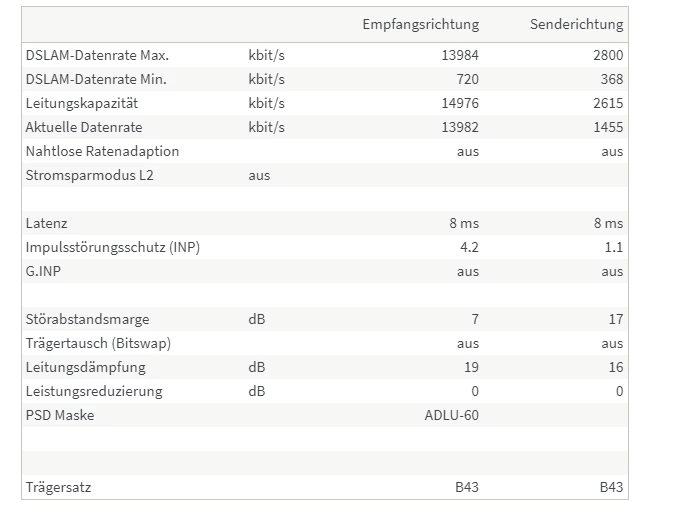
Task: Select the 13984 receive max rate value
Action: pos(460,55)
